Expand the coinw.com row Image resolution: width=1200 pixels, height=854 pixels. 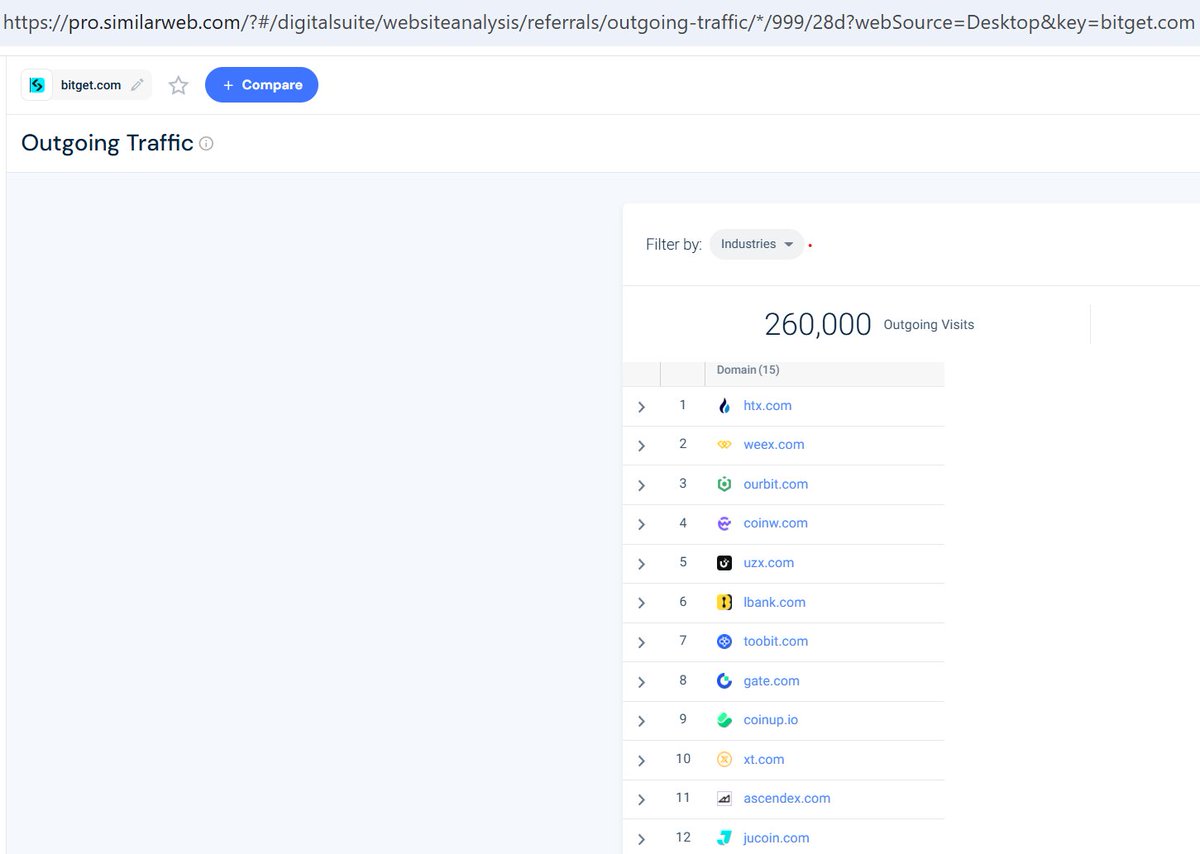(x=641, y=524)
